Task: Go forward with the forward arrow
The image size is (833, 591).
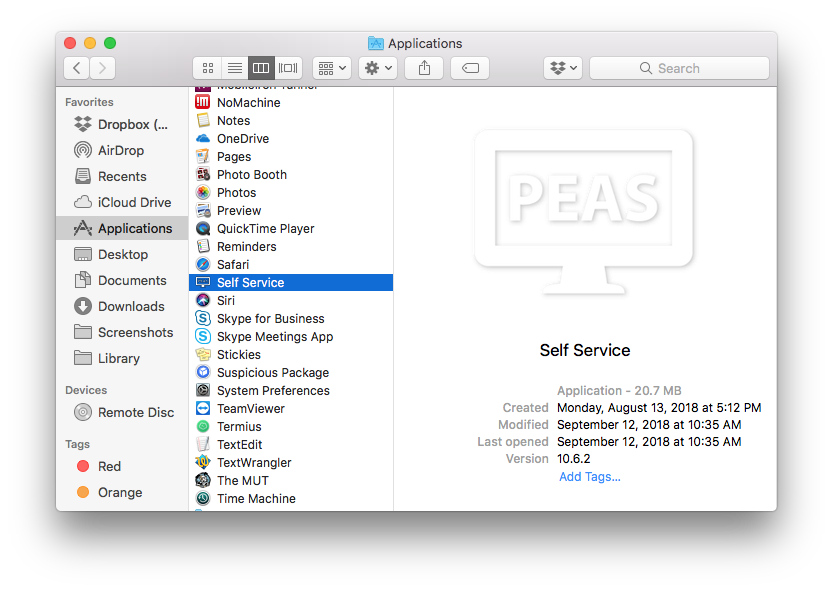Action: click(103, 68)
